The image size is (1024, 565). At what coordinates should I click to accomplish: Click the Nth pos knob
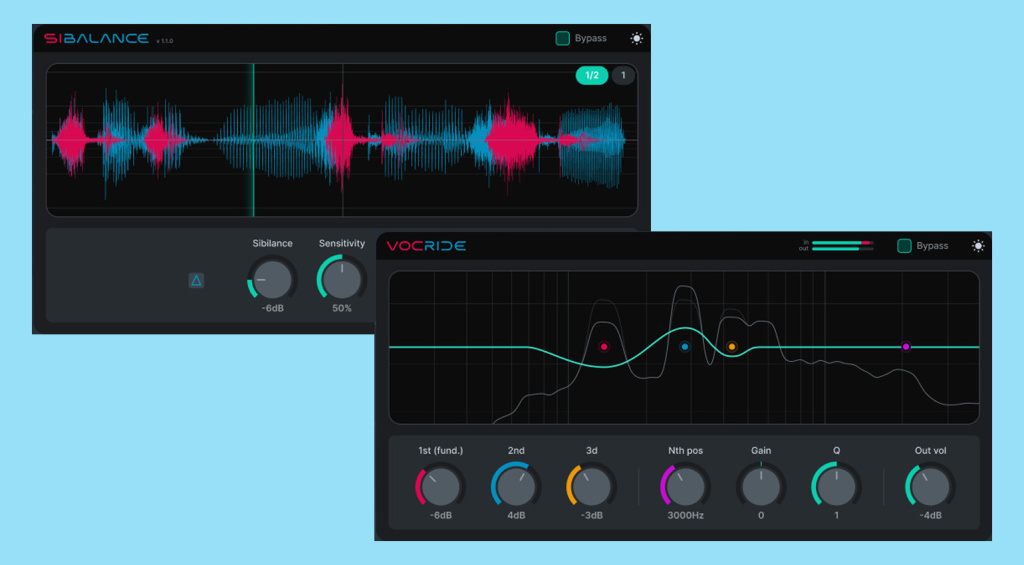pyautogui.click(x=685, y=486)
